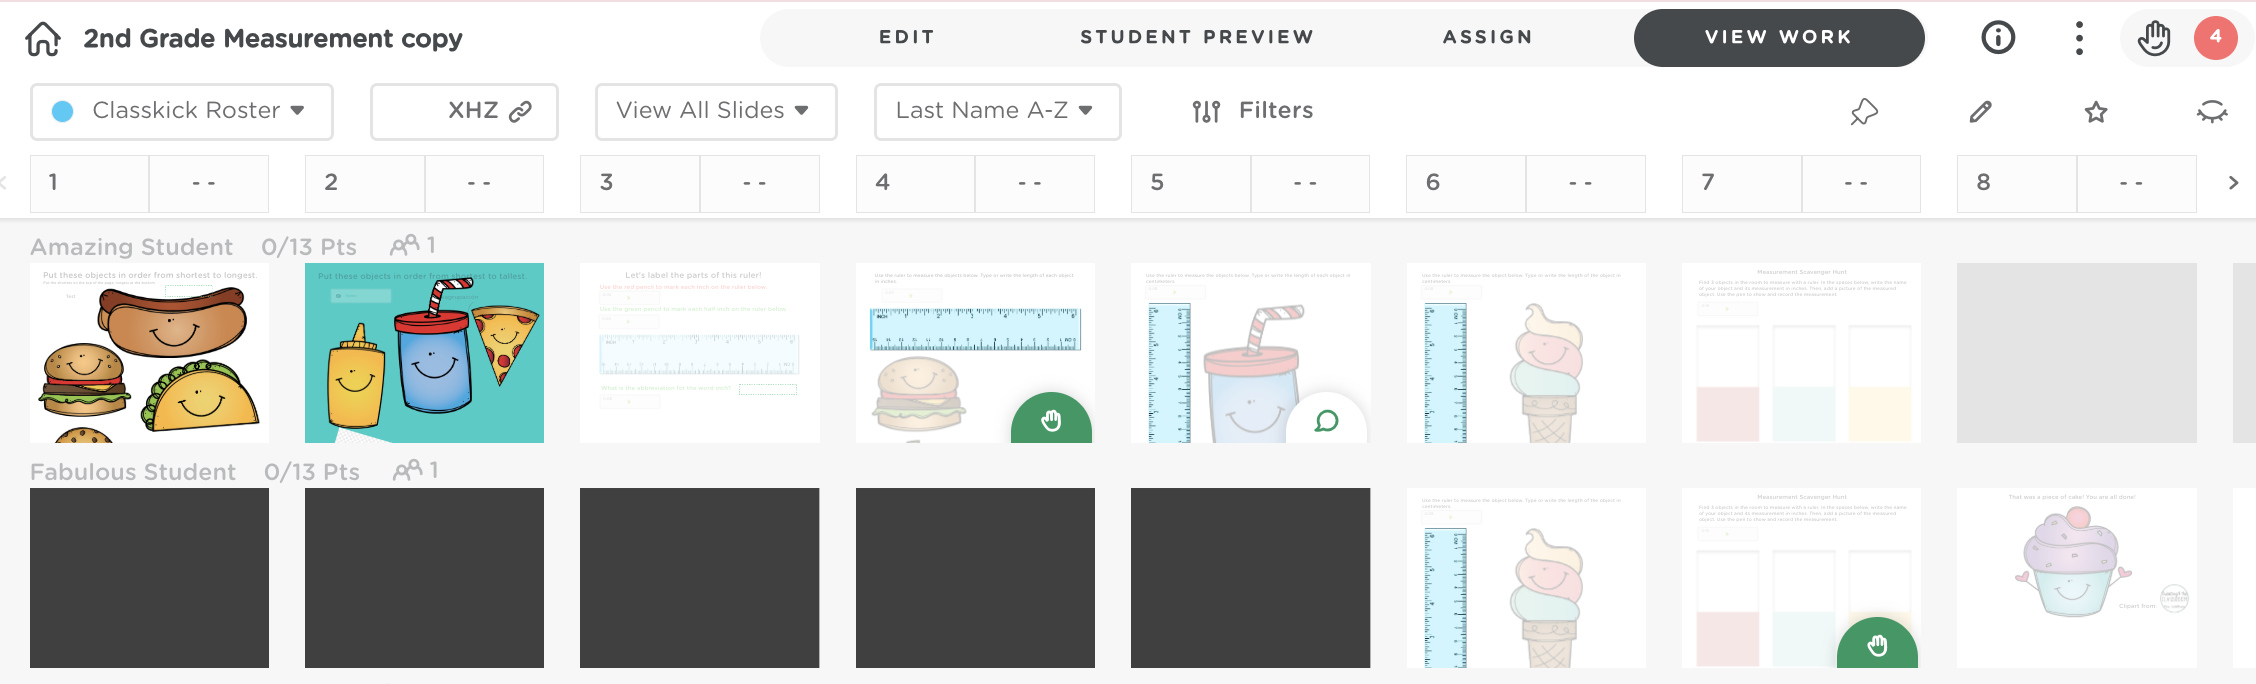Click the blue roster color dot
2256x684 pixels.
click(62, 111)
